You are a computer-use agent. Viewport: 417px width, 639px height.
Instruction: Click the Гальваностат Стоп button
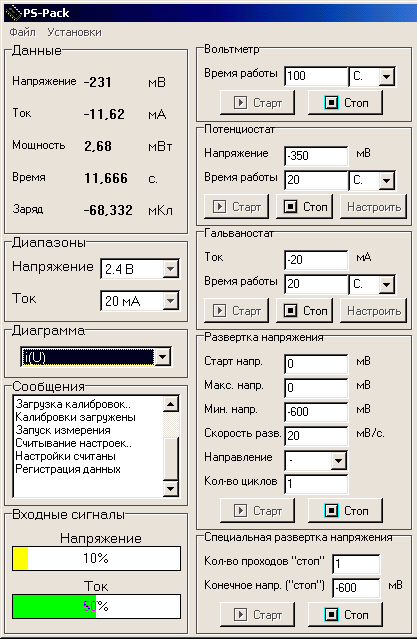(304, 311)
